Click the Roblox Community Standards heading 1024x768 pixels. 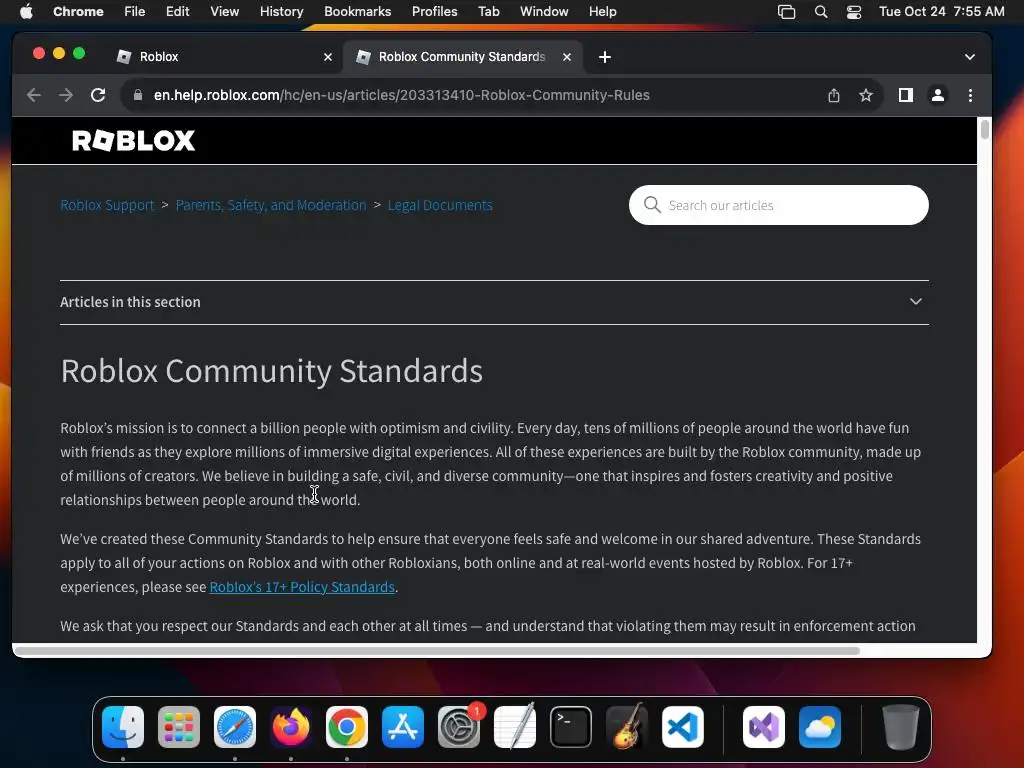click(x=272, y=371)
